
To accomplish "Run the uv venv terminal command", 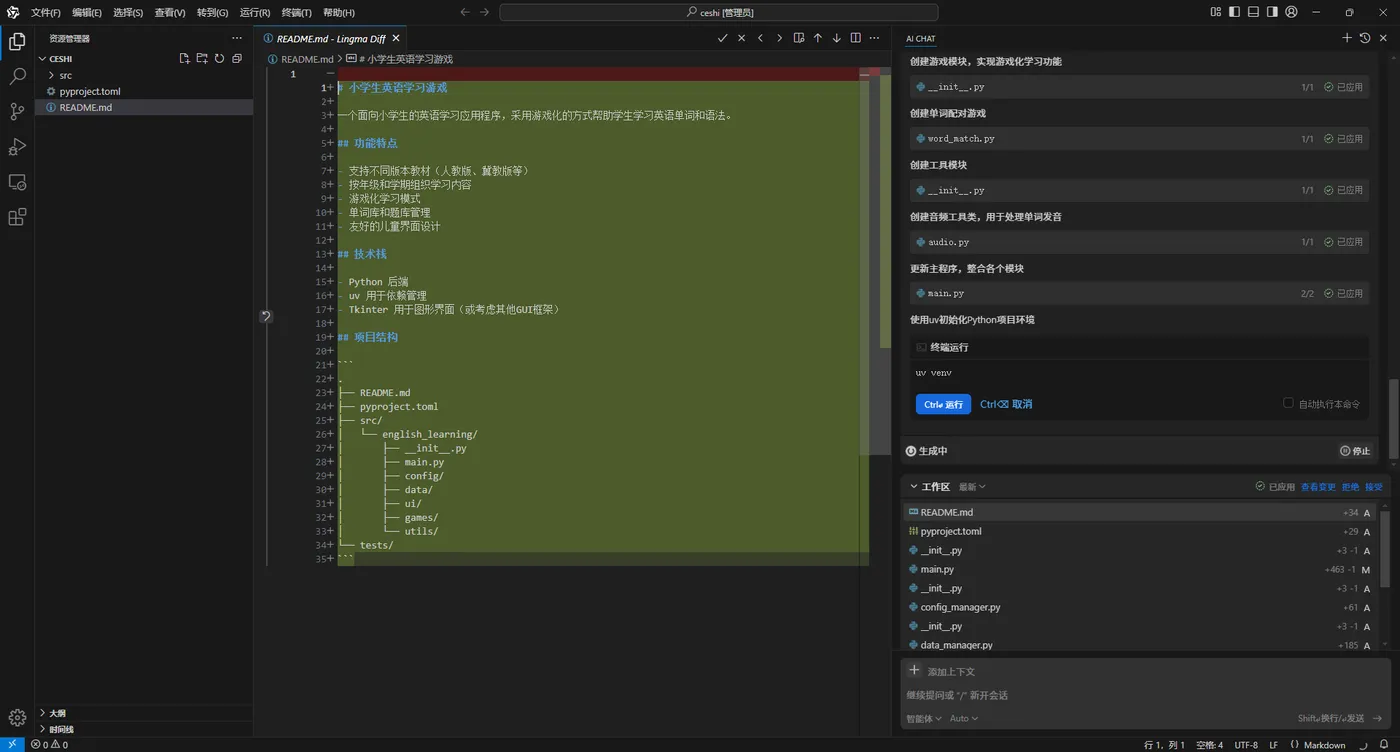I will click(943, 404).
